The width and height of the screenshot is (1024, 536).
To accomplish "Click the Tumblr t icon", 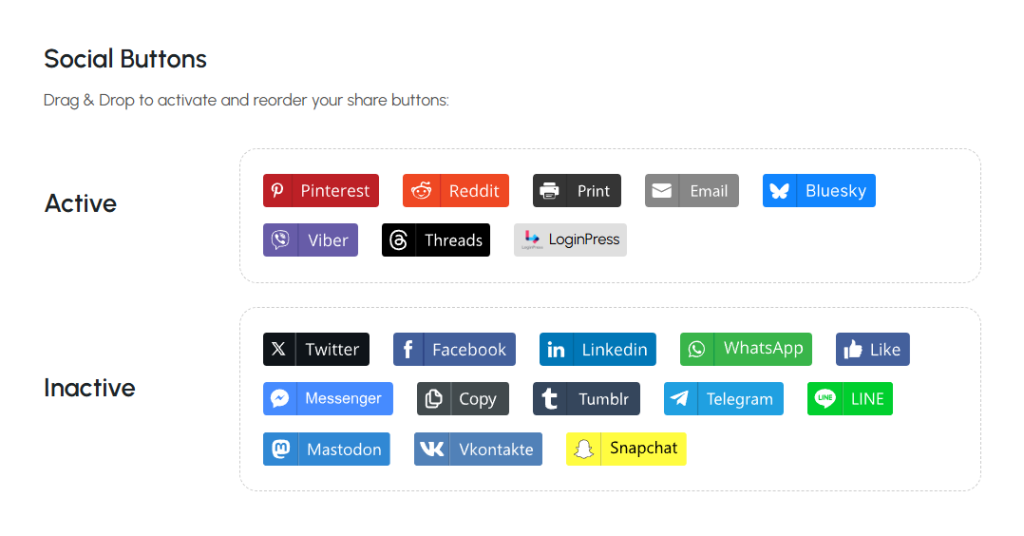I will (550, 399).
